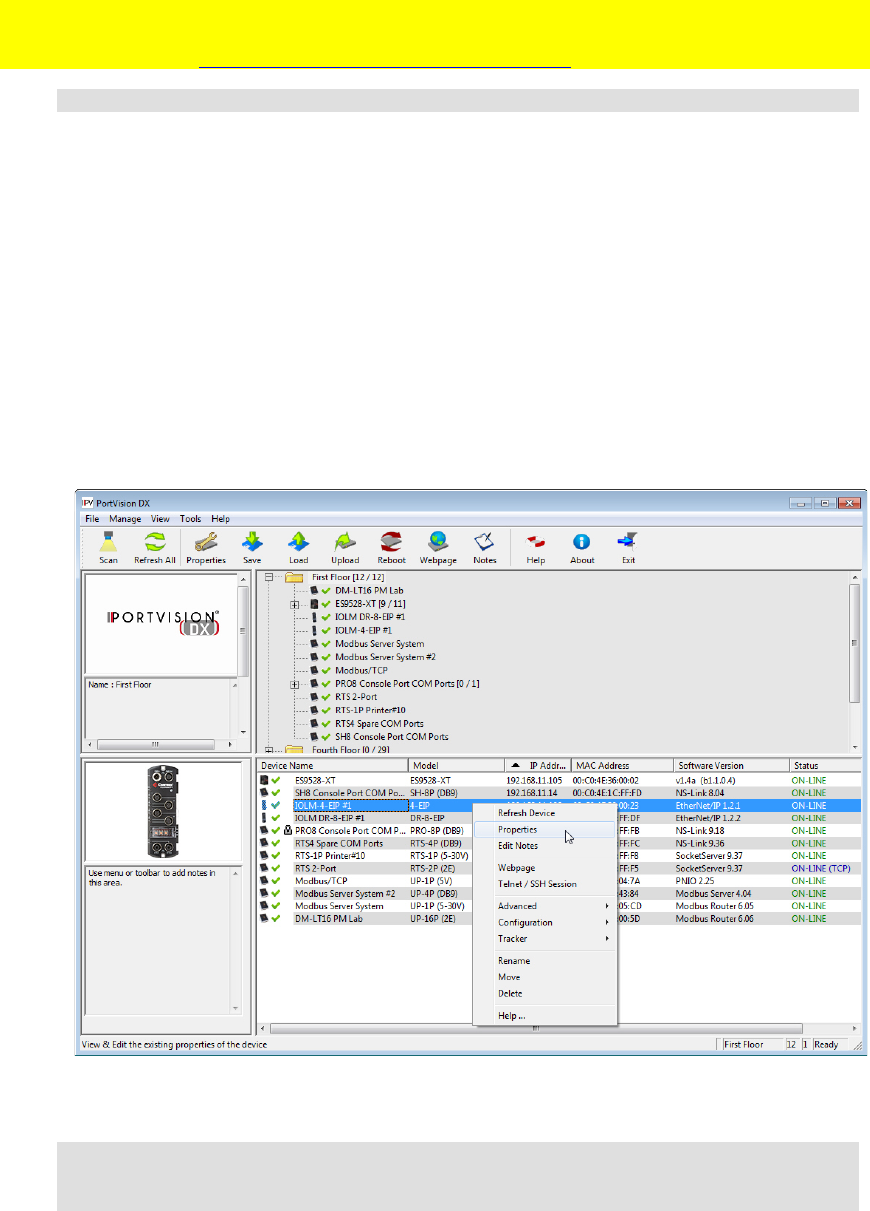Viewport: 870px width, 1211px height.
Task: Expand the Tracker submenu
Action: 545,939
